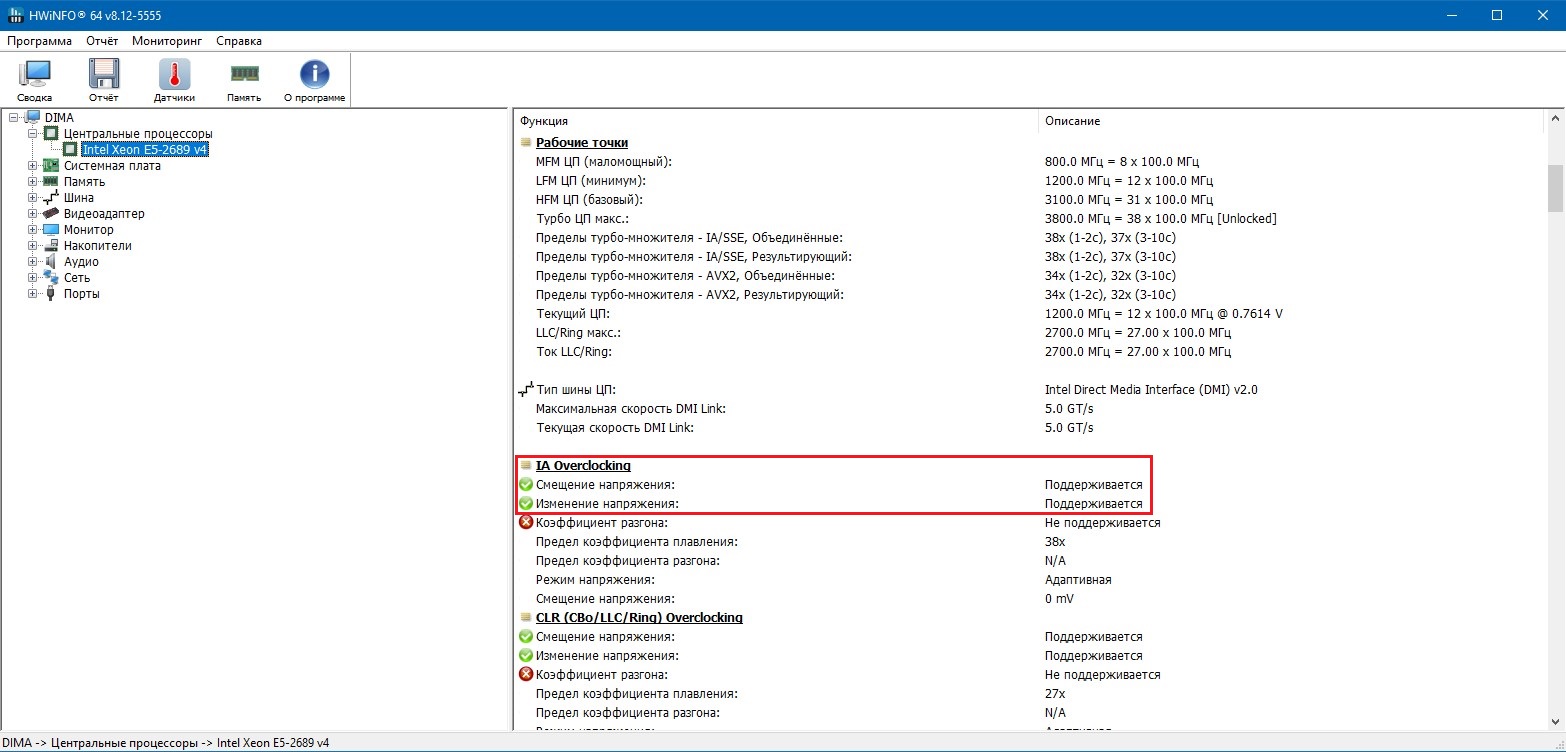Click the DIMA computer icon in tree
The width and height of the screenshot is (1566, 752).
tap(34, 118)
